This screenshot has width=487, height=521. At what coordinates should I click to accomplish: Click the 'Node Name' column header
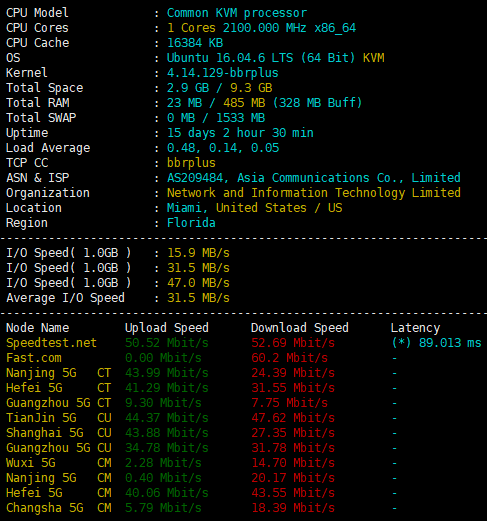(38, 328)
